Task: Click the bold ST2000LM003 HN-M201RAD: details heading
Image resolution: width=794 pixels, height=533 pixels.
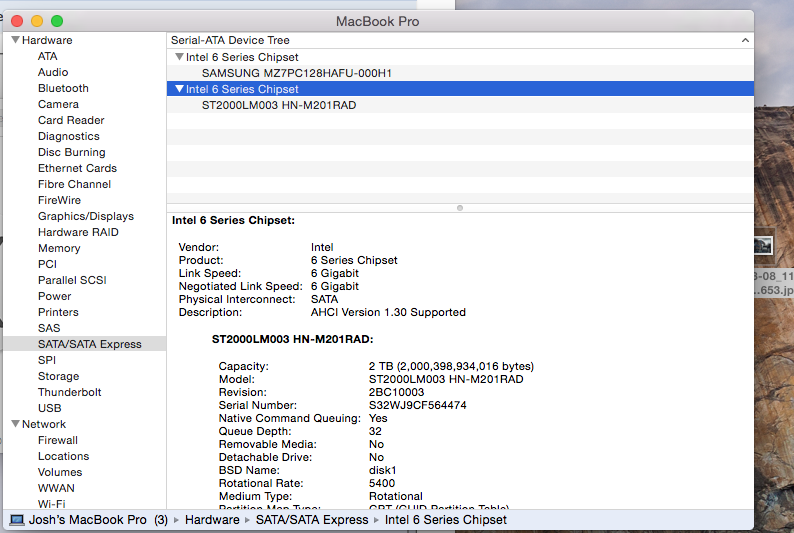Action: tap(292, 339)
